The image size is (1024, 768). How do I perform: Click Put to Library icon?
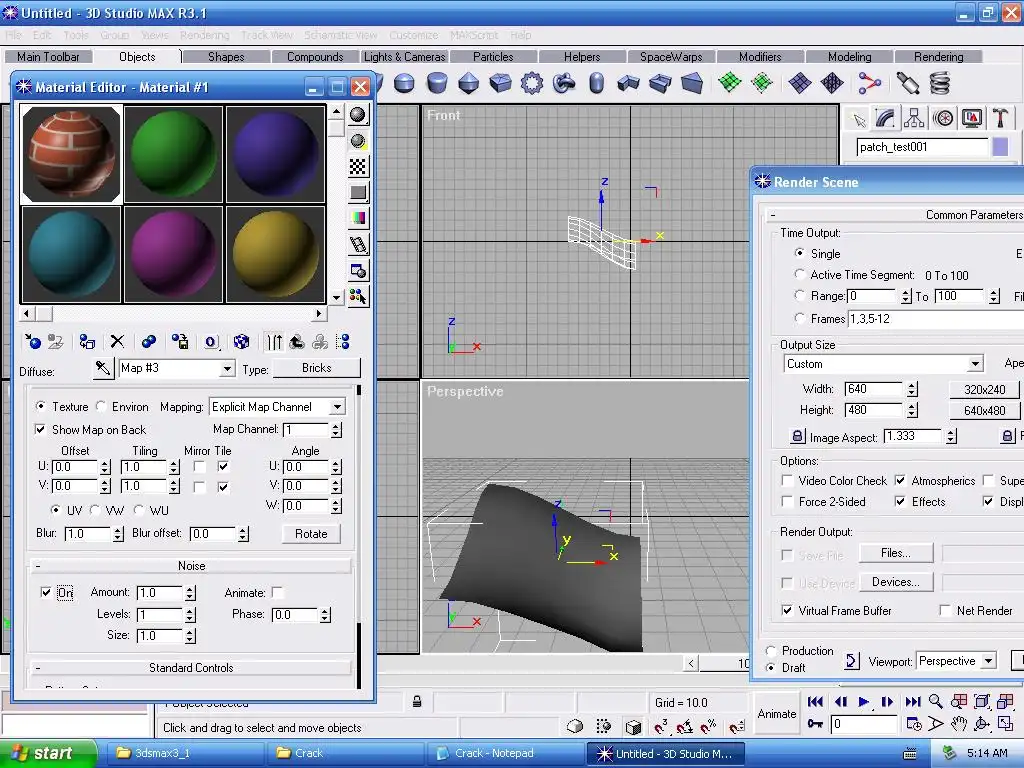click(180, 342)
